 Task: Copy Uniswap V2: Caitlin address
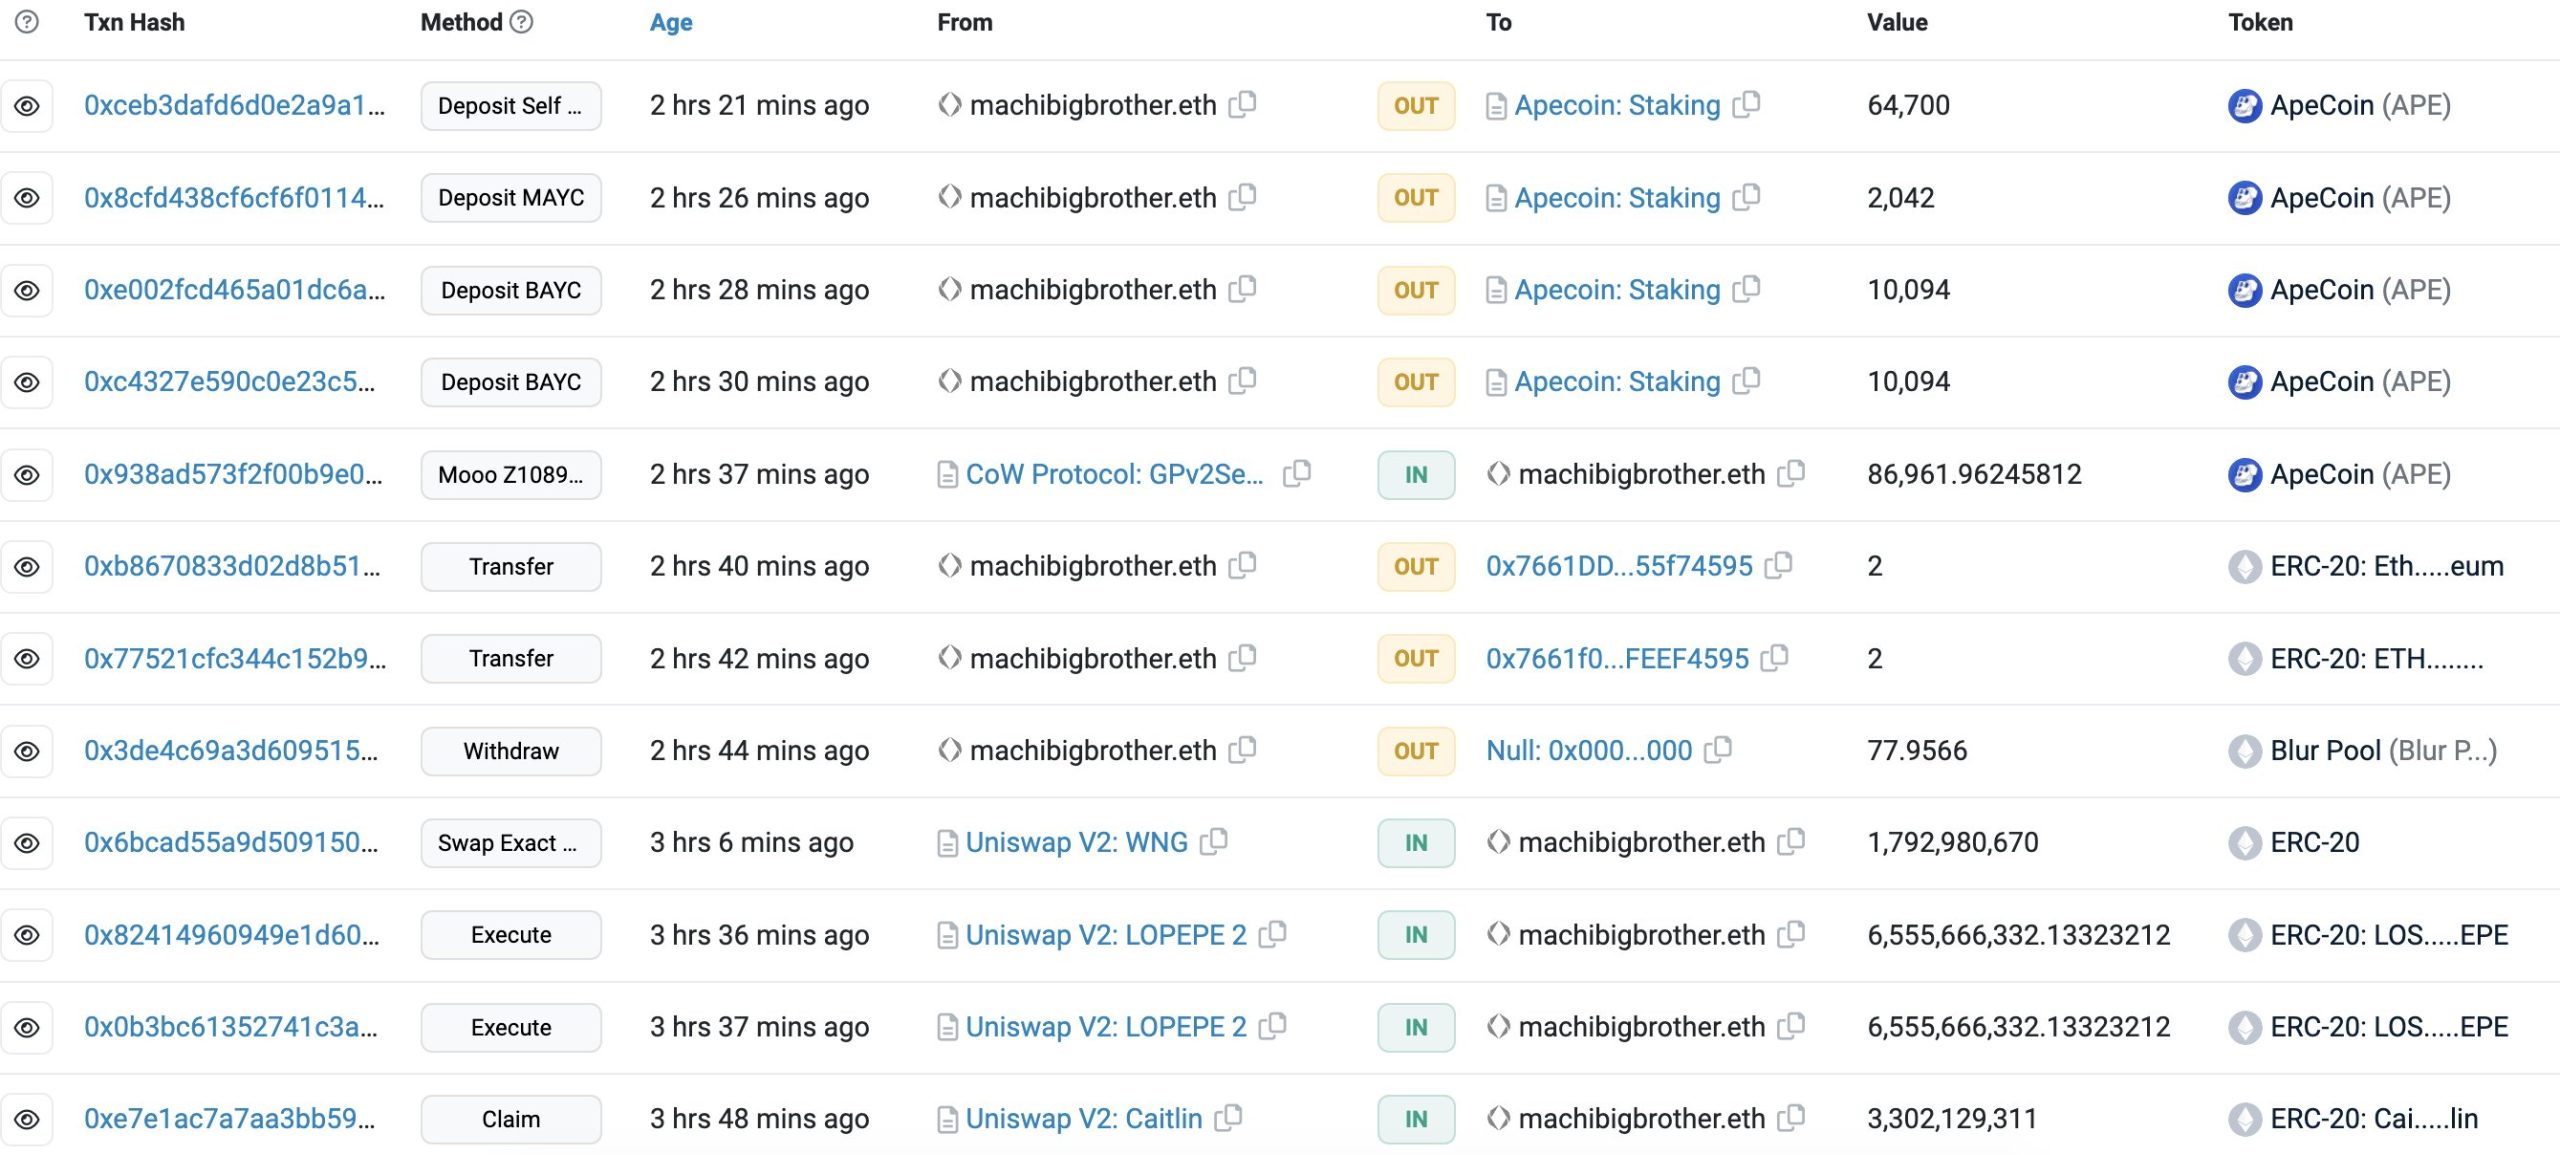[x=1228, y=1117]
